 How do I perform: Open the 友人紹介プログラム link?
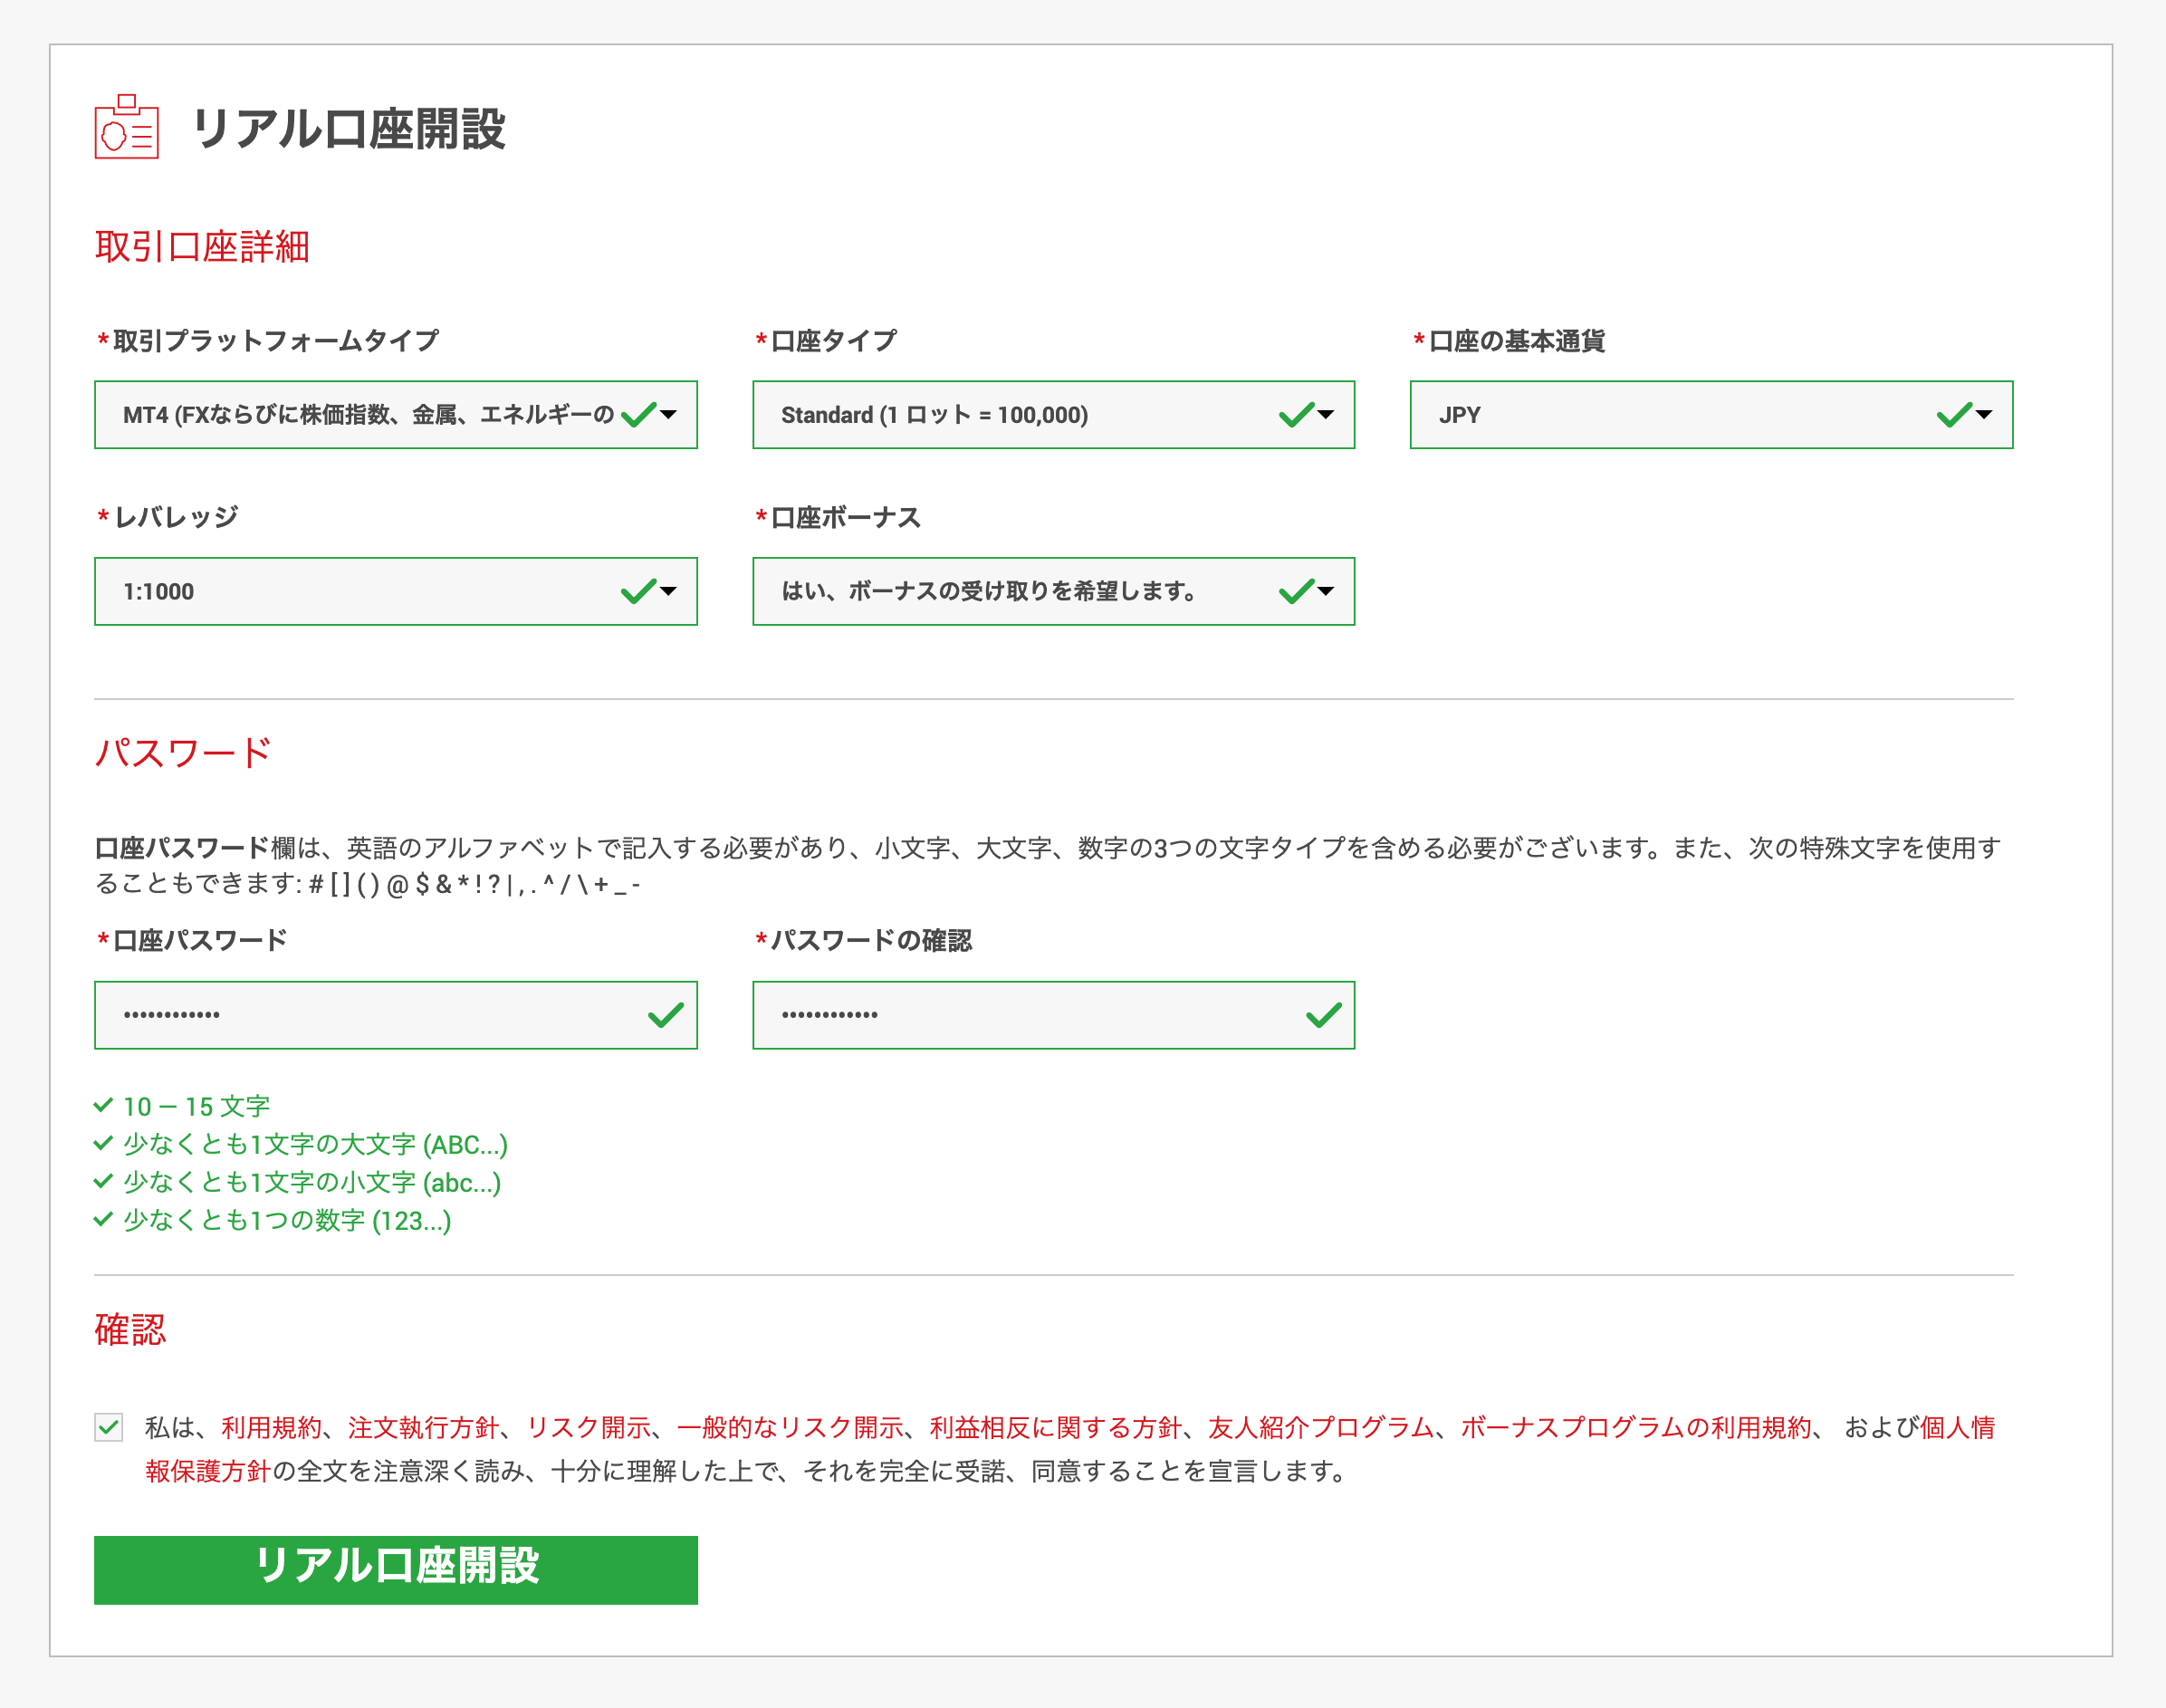click(1320, 1427)
